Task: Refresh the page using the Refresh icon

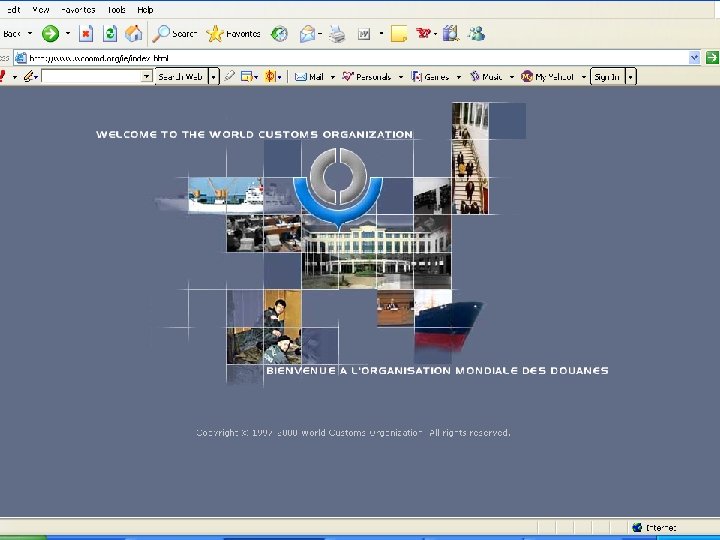Action: pyautogui.click(x=110, y=34)
